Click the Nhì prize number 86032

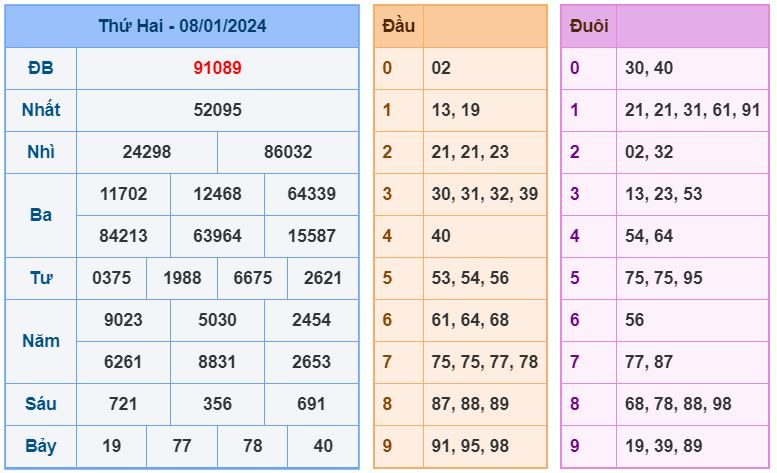[x=288, y=152]
